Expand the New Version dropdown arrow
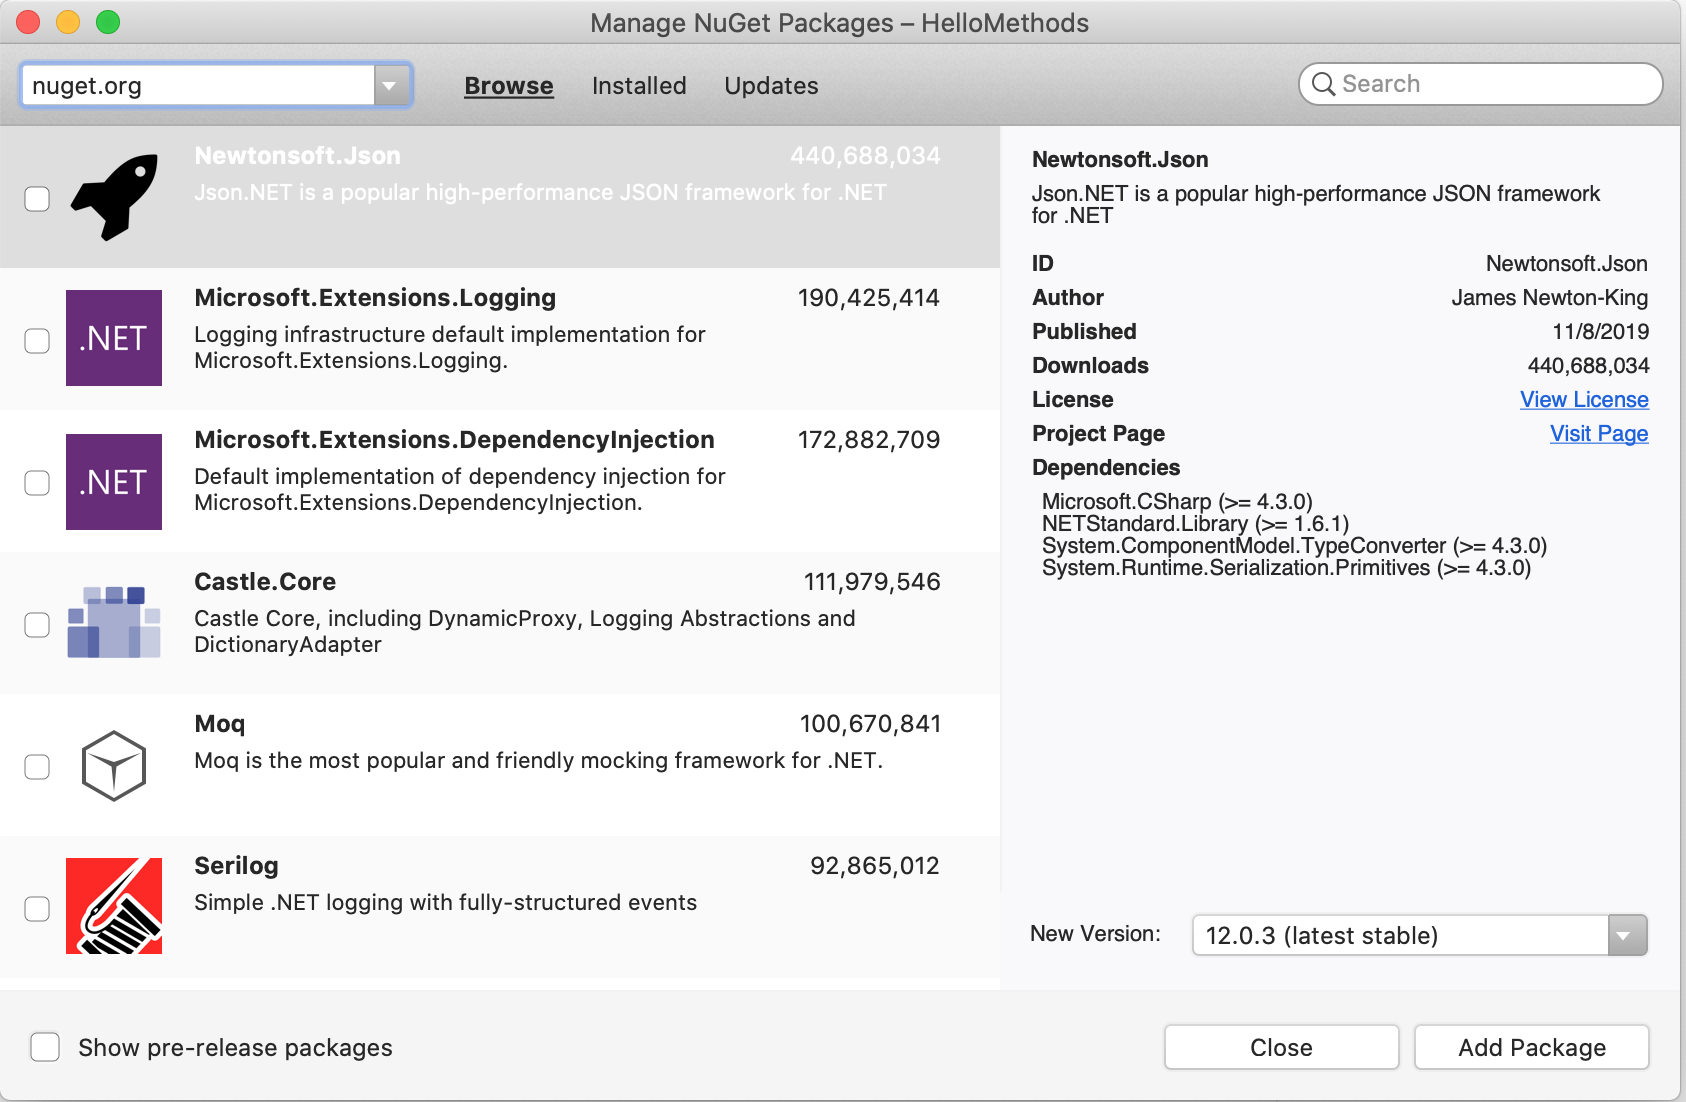 [1626, 936]
